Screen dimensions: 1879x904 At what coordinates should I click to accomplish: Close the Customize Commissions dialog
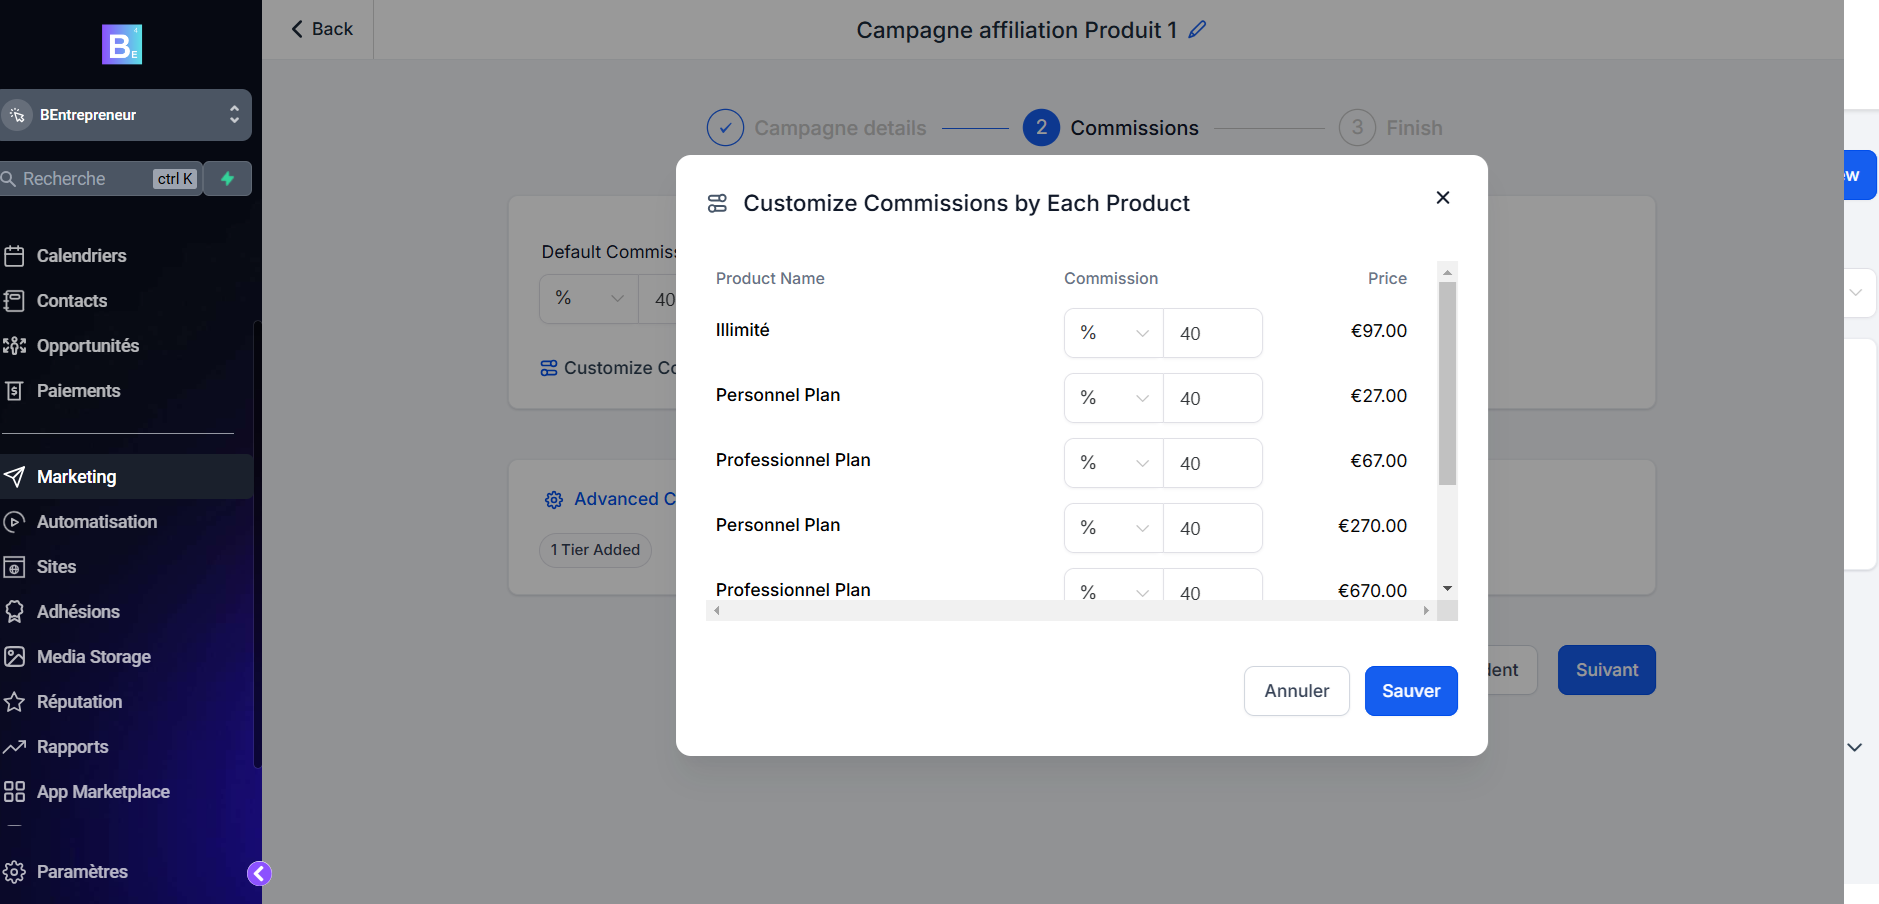(x=1443, y=198)
